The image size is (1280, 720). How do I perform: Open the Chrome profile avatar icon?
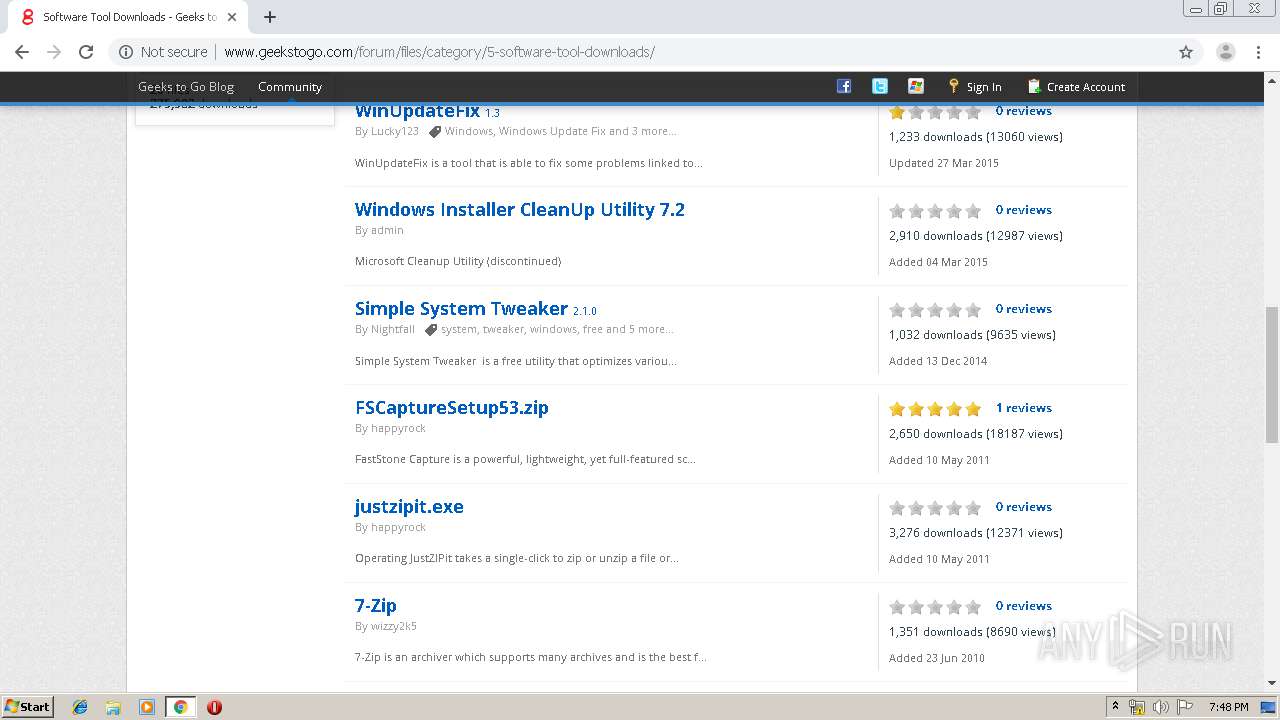[x=1226, y=52]
